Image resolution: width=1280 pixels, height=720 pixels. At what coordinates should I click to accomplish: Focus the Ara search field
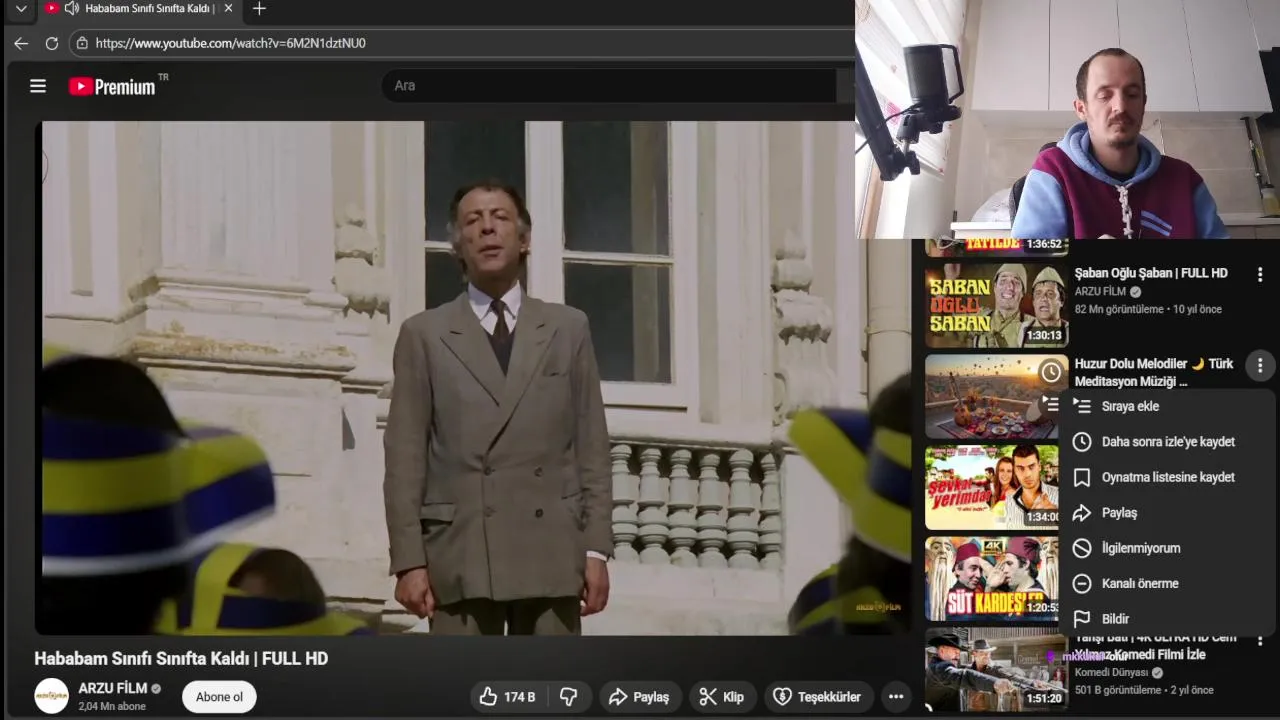[608, 86]
